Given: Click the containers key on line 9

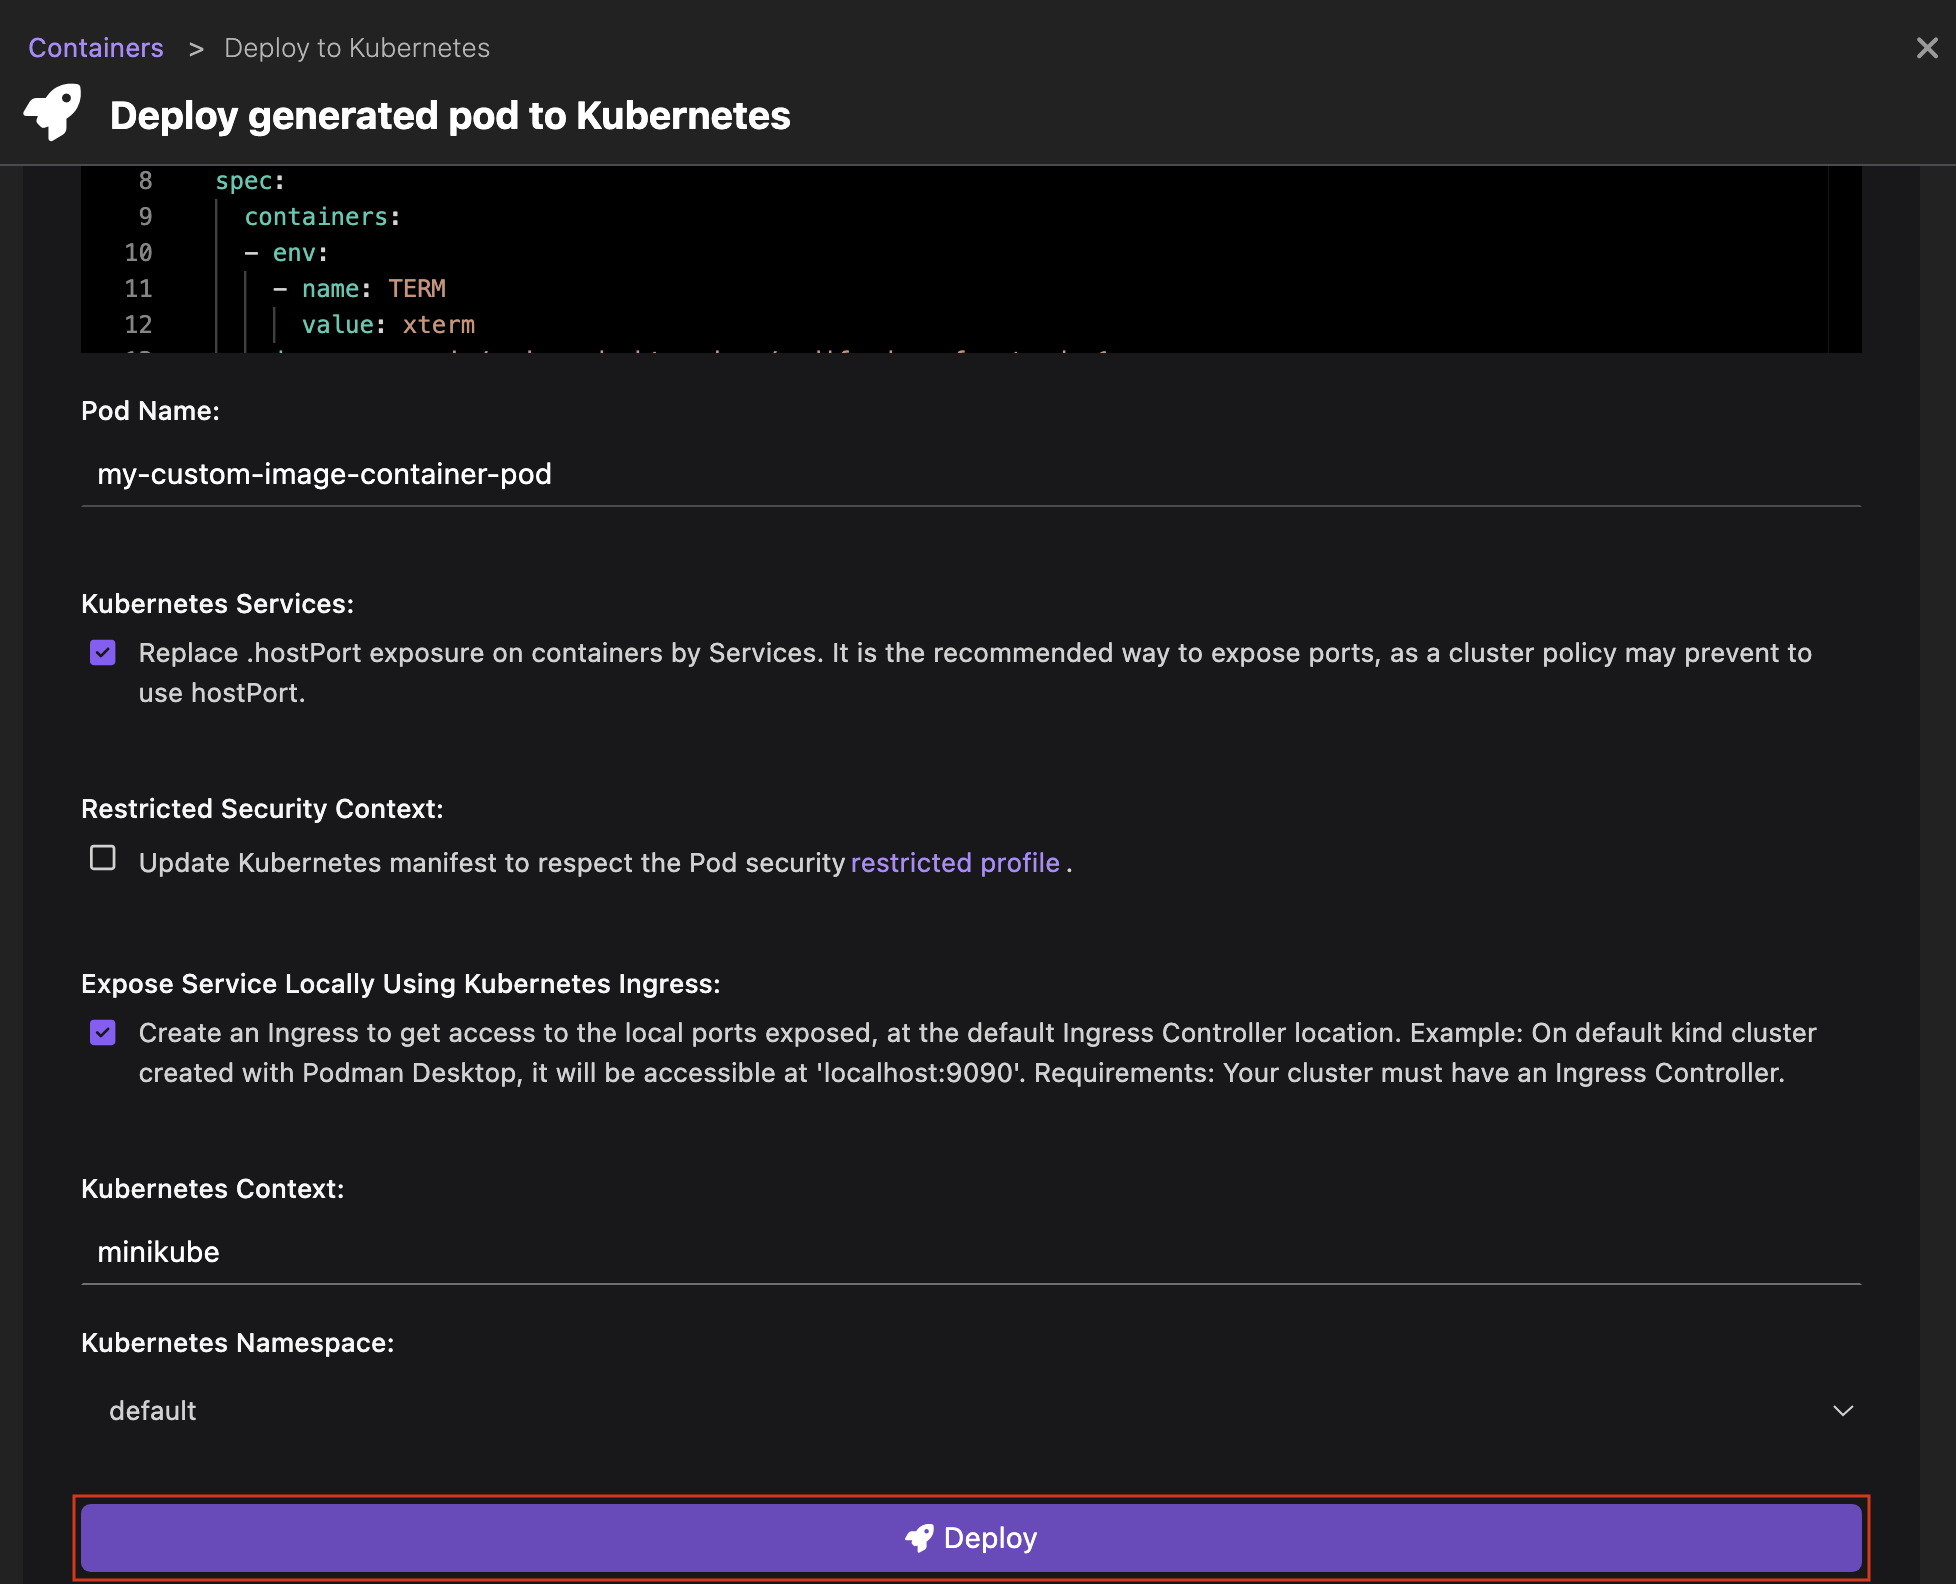Looking at the screenshot, I should click(x=315, y=217).
